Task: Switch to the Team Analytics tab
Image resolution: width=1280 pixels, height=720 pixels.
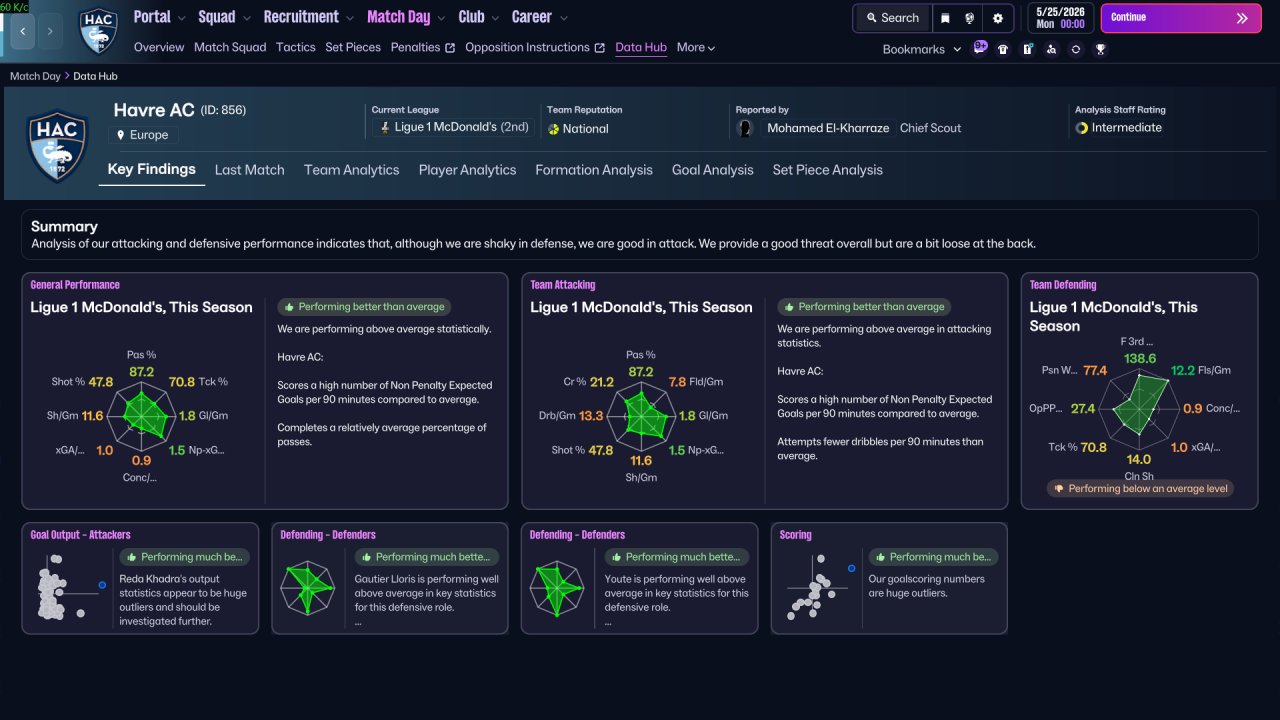Action: click(x=352, y=170)
